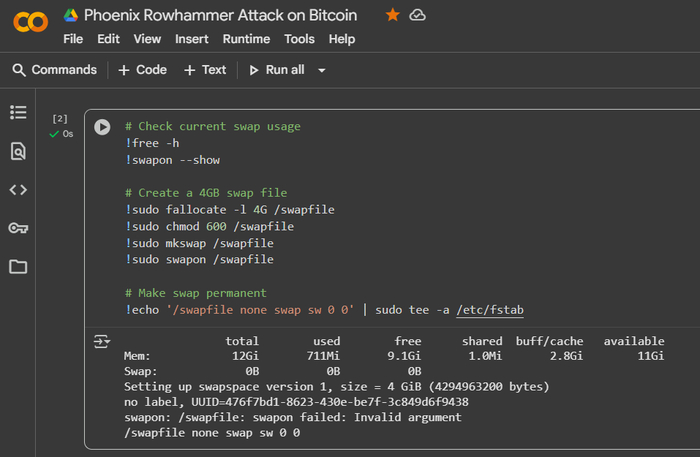
Task: Add a new Text cell
Action: [x=205, y=70]
